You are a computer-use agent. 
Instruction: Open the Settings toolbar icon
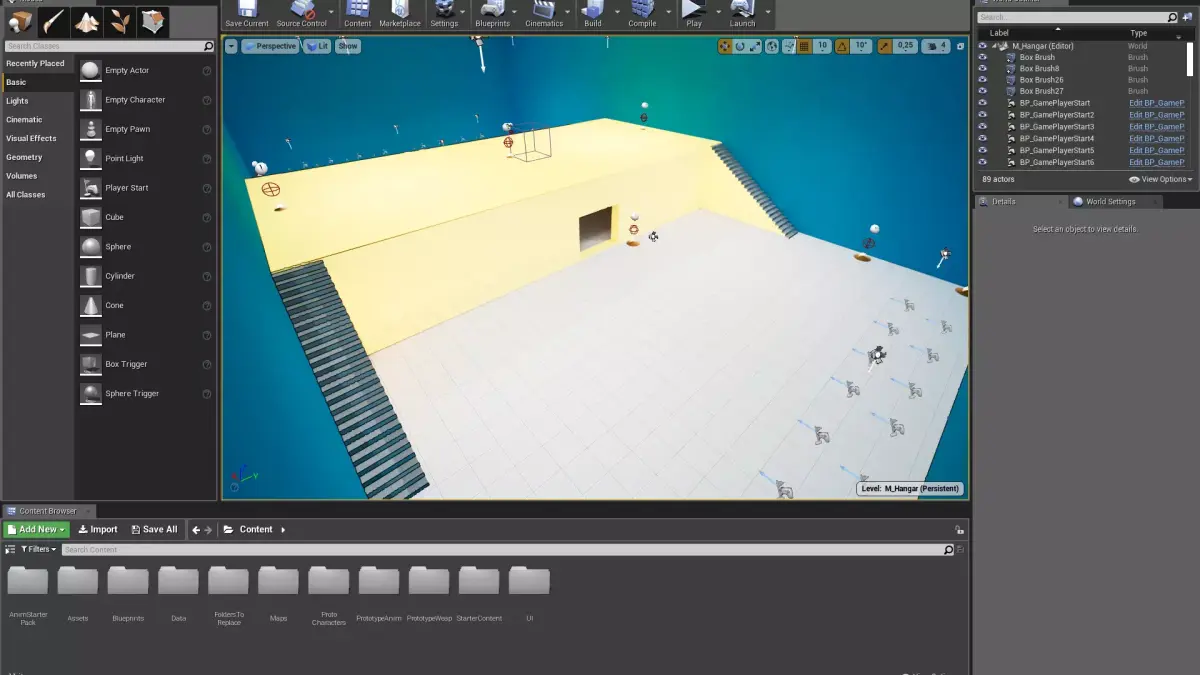(x=444, y=10)
